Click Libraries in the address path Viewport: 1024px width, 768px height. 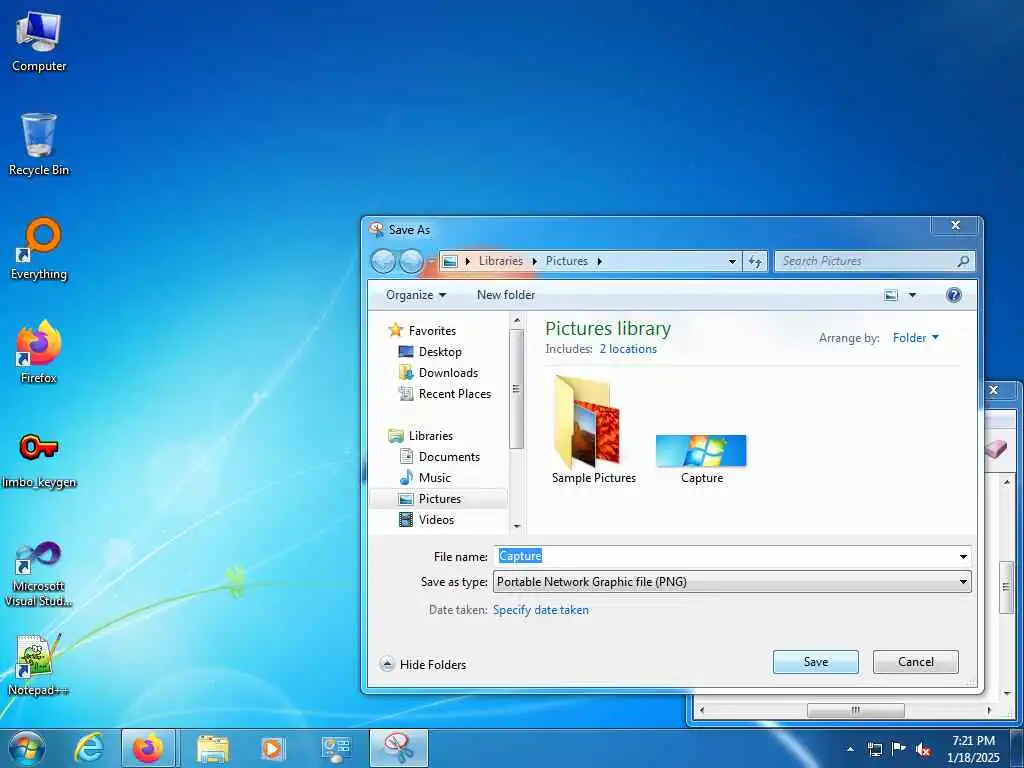500,261
